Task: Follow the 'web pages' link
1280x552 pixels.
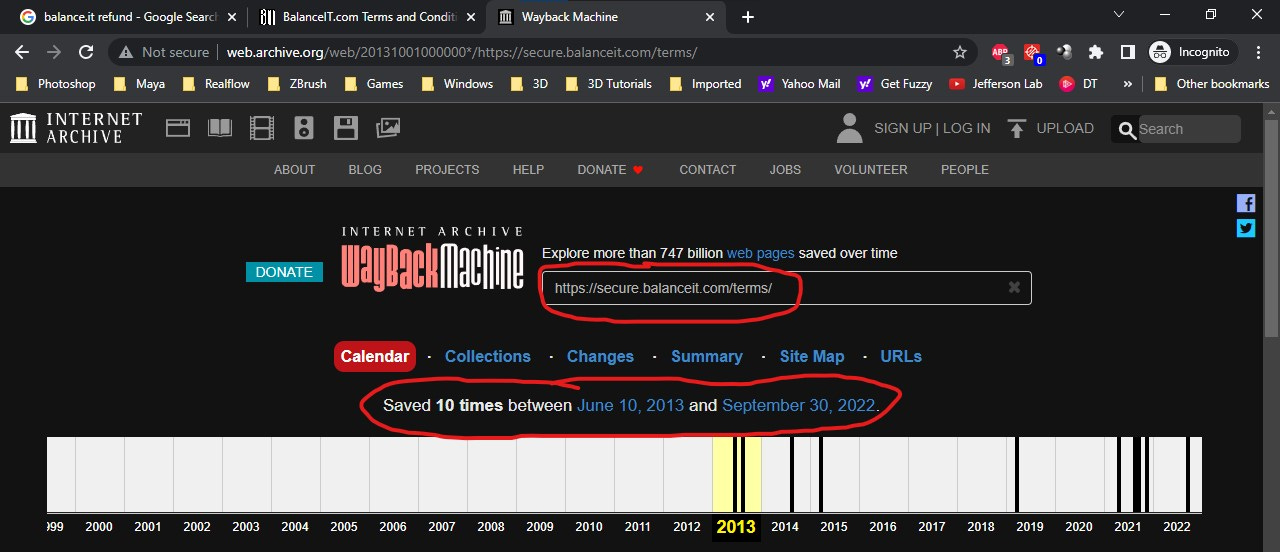Action: click(760, 253)
